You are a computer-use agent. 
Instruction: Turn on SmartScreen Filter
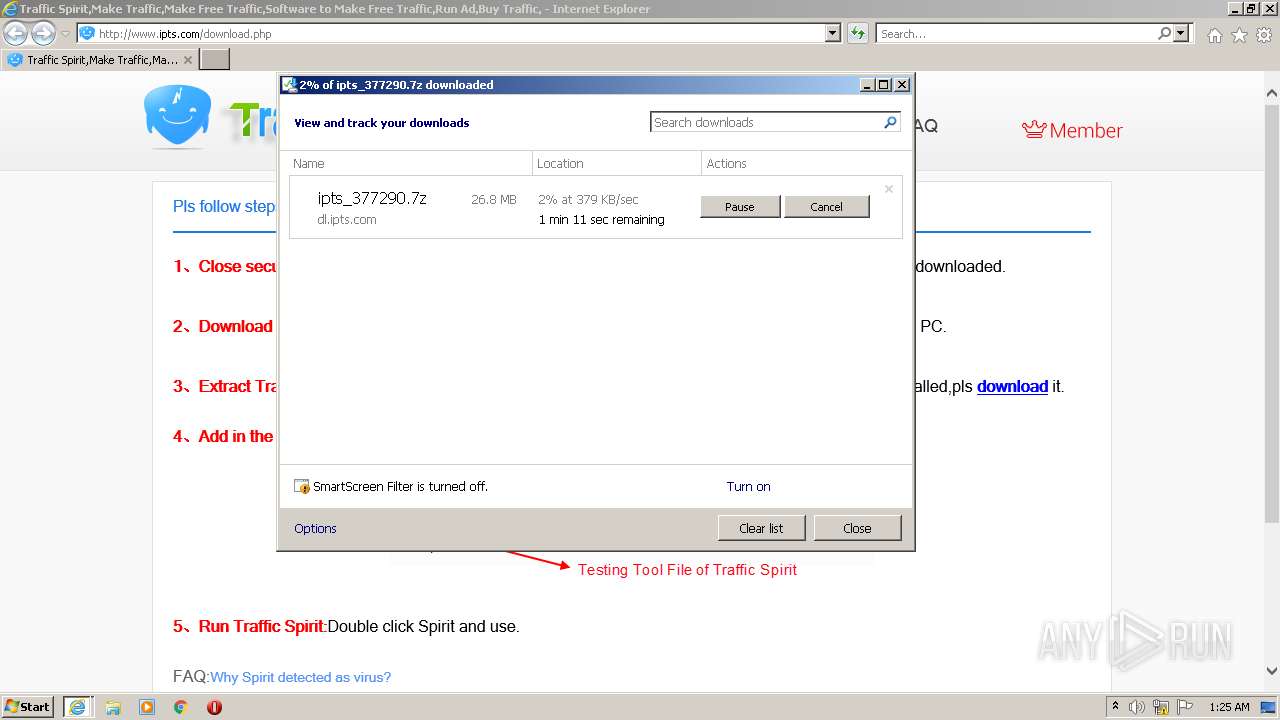point(748,487)
